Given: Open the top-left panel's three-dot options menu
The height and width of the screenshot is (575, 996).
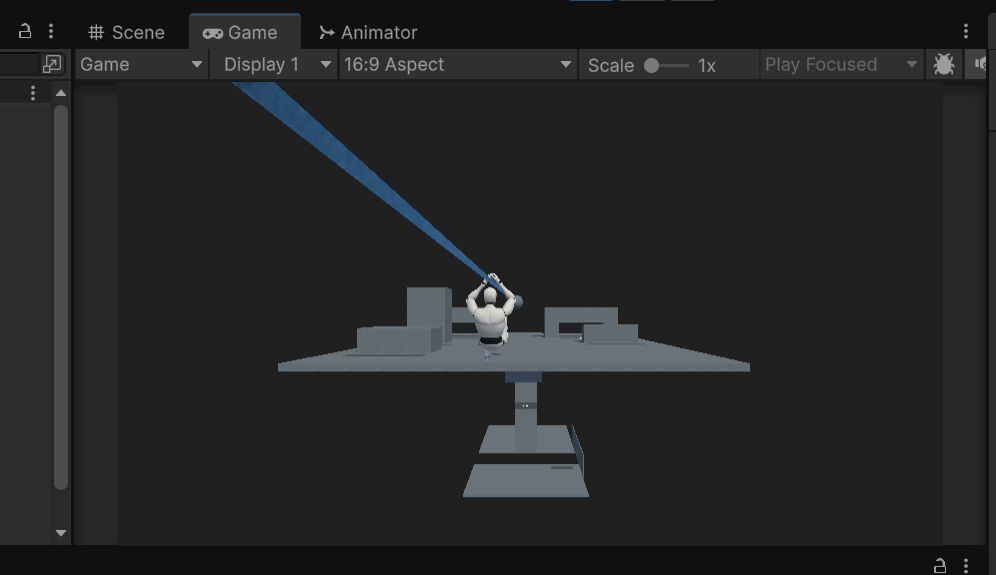Looking at the screenshot, I should pyautogui.click(x=51, y=32).
